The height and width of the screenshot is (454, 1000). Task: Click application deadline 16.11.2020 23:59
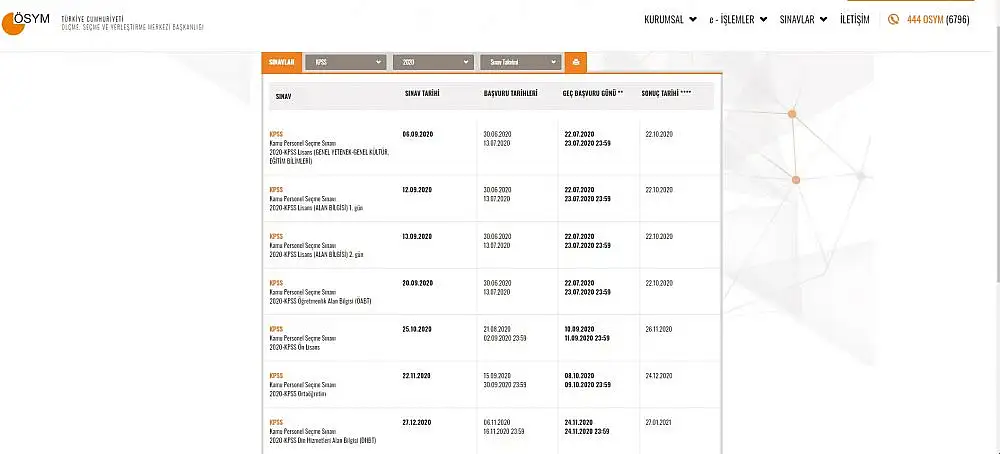[504, 431]
